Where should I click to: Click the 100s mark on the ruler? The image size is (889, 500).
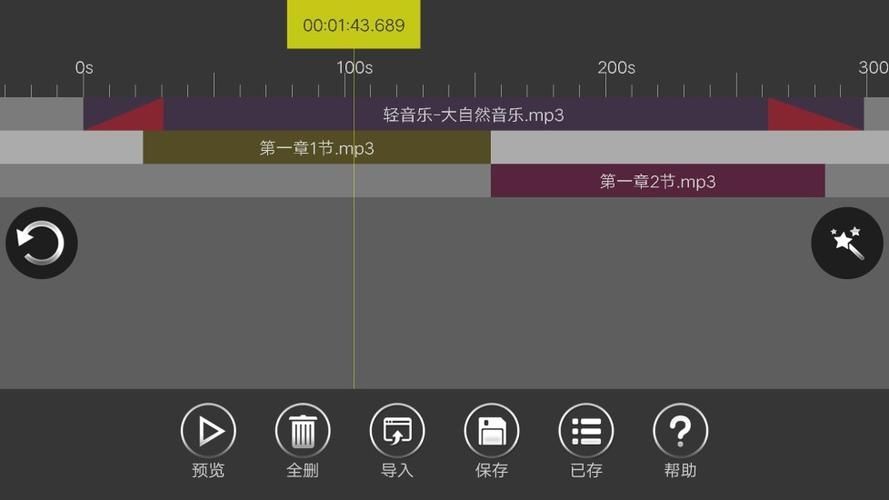(x=354, y=68)
